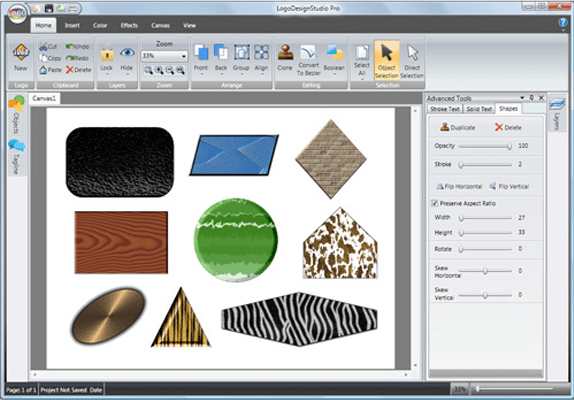Open the round application logo menu
The image size is (574, 400).
17,13
